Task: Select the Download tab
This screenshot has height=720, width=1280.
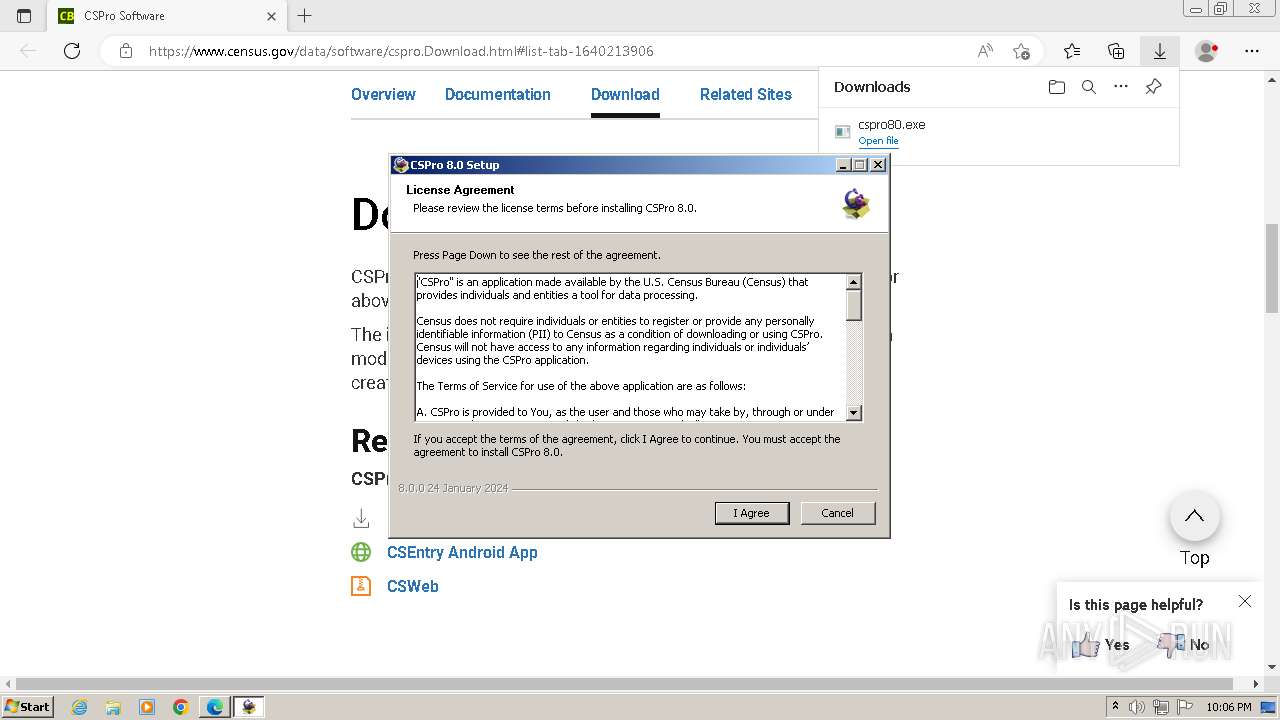Action: pyautogui.click(x=625, y=94)
